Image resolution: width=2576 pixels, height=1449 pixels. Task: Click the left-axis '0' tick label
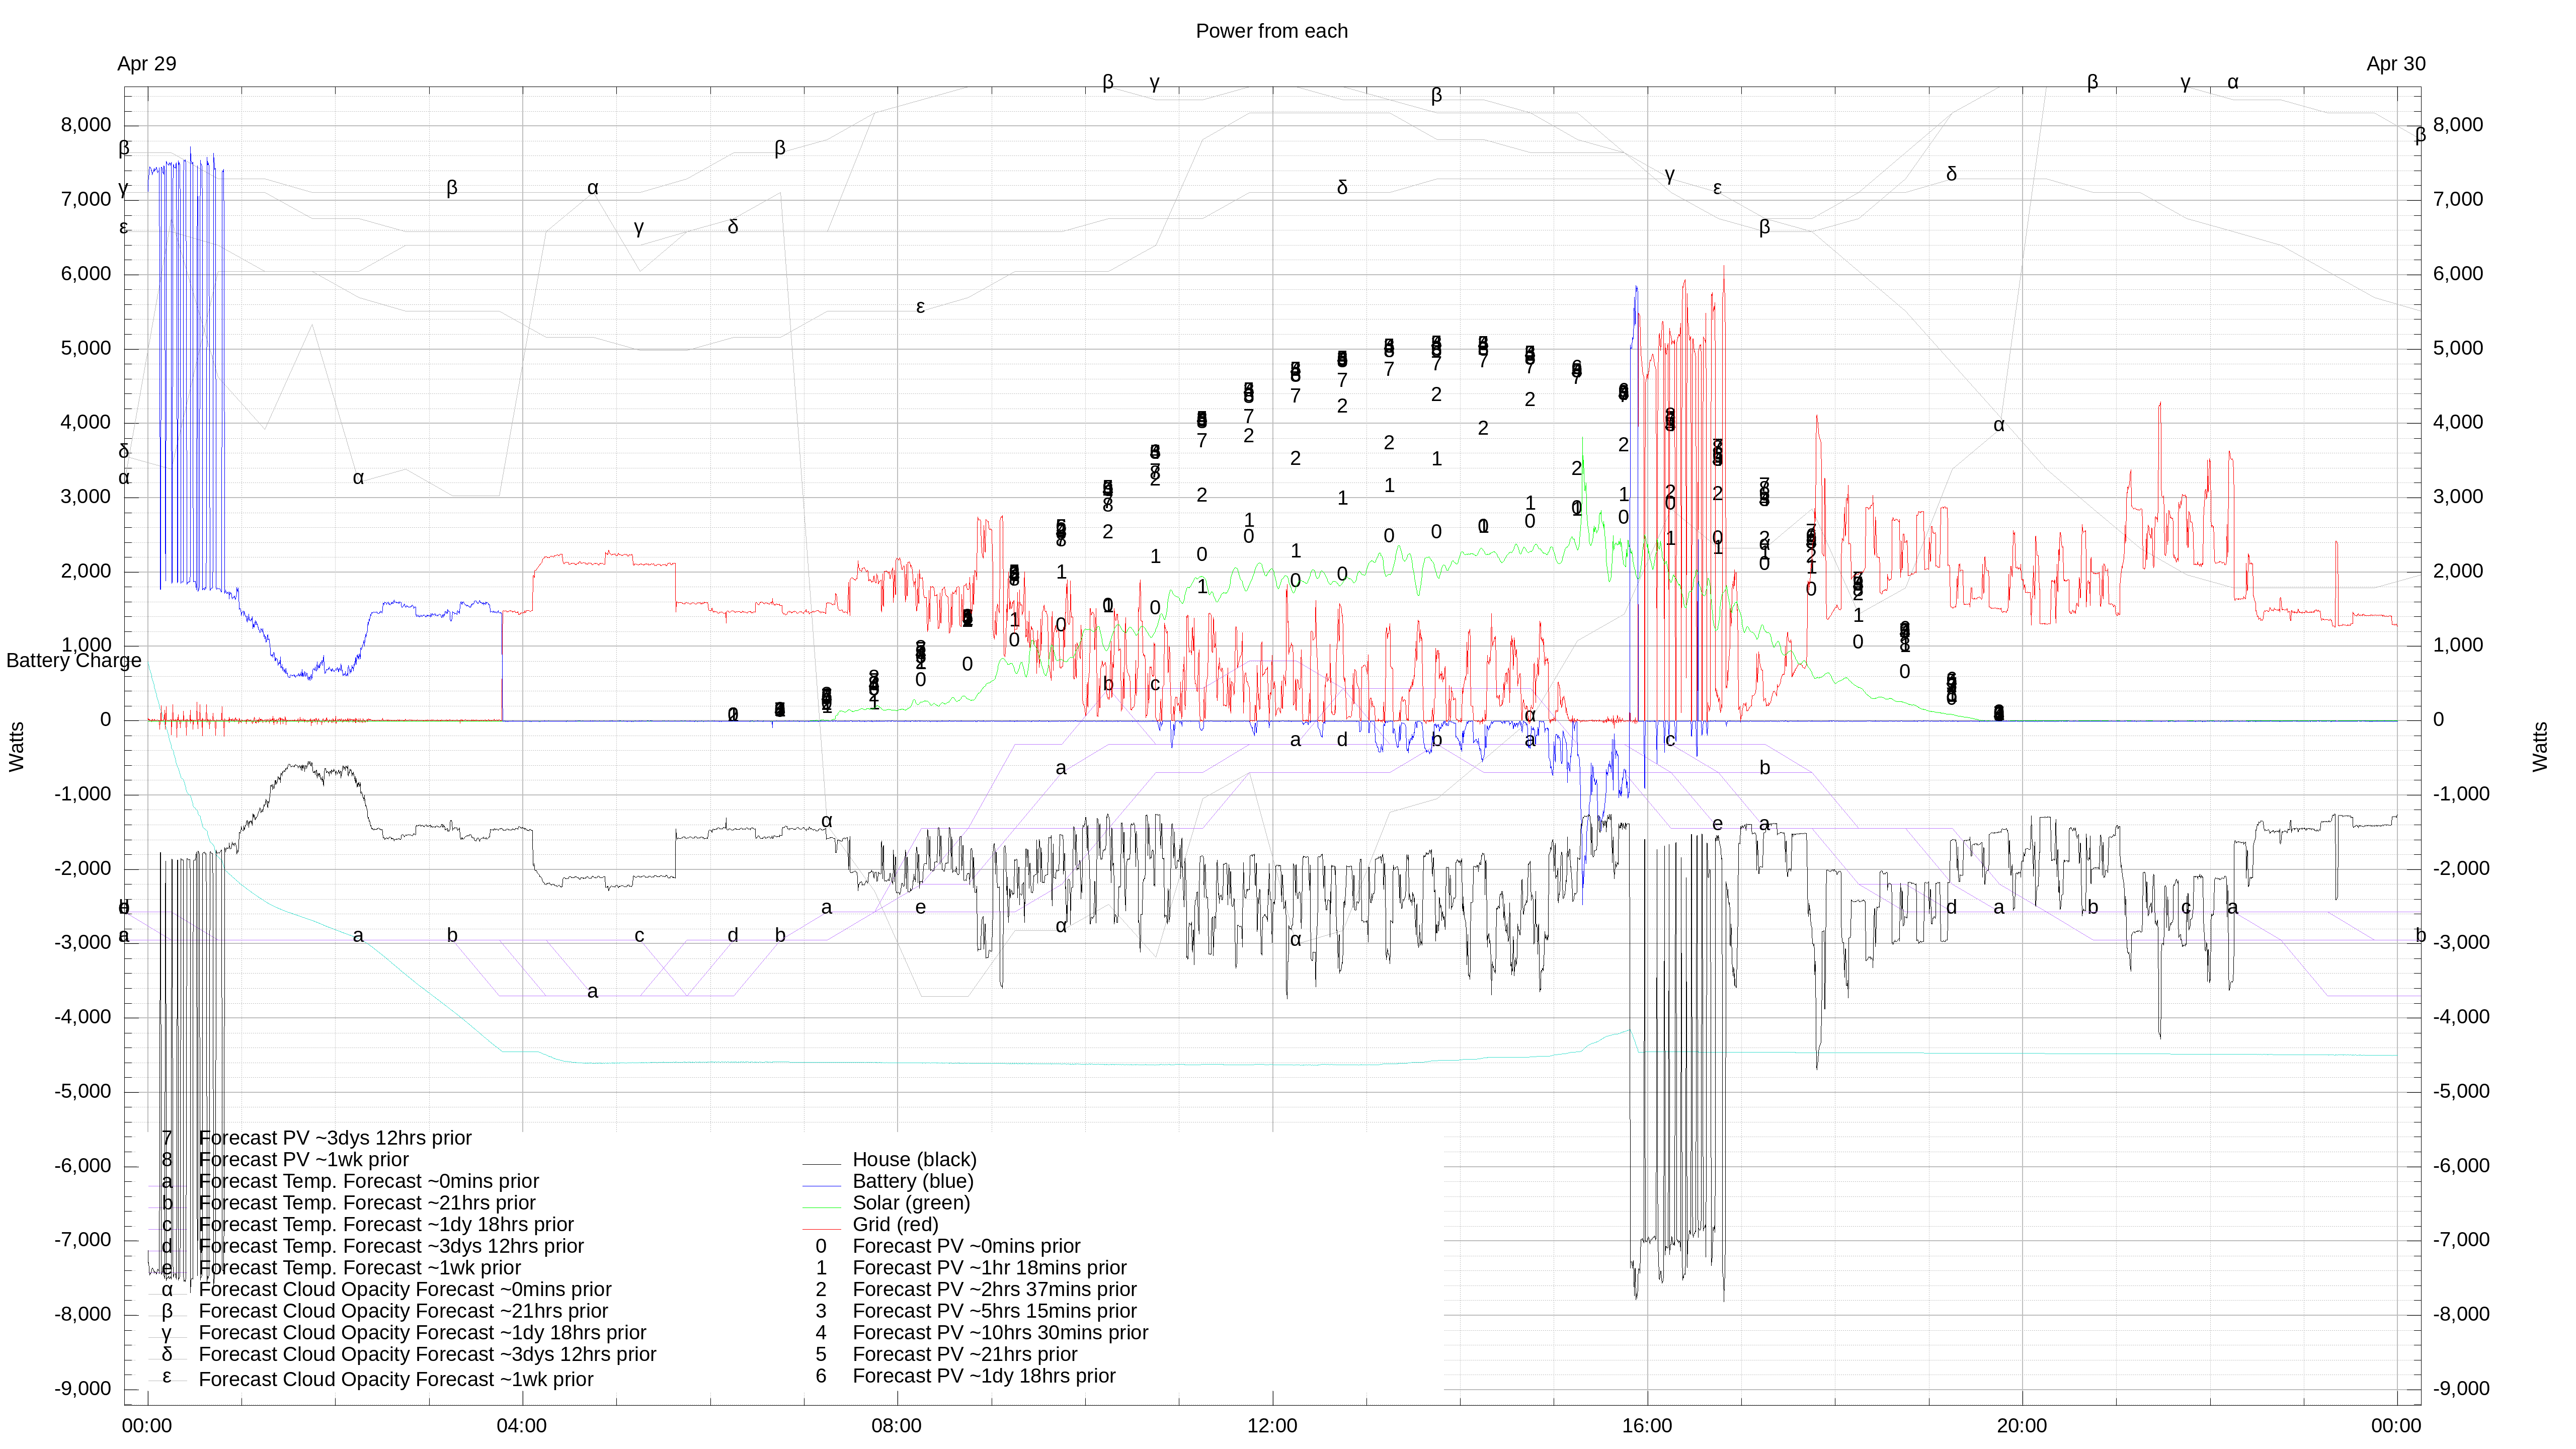click(x=106, y=720)
